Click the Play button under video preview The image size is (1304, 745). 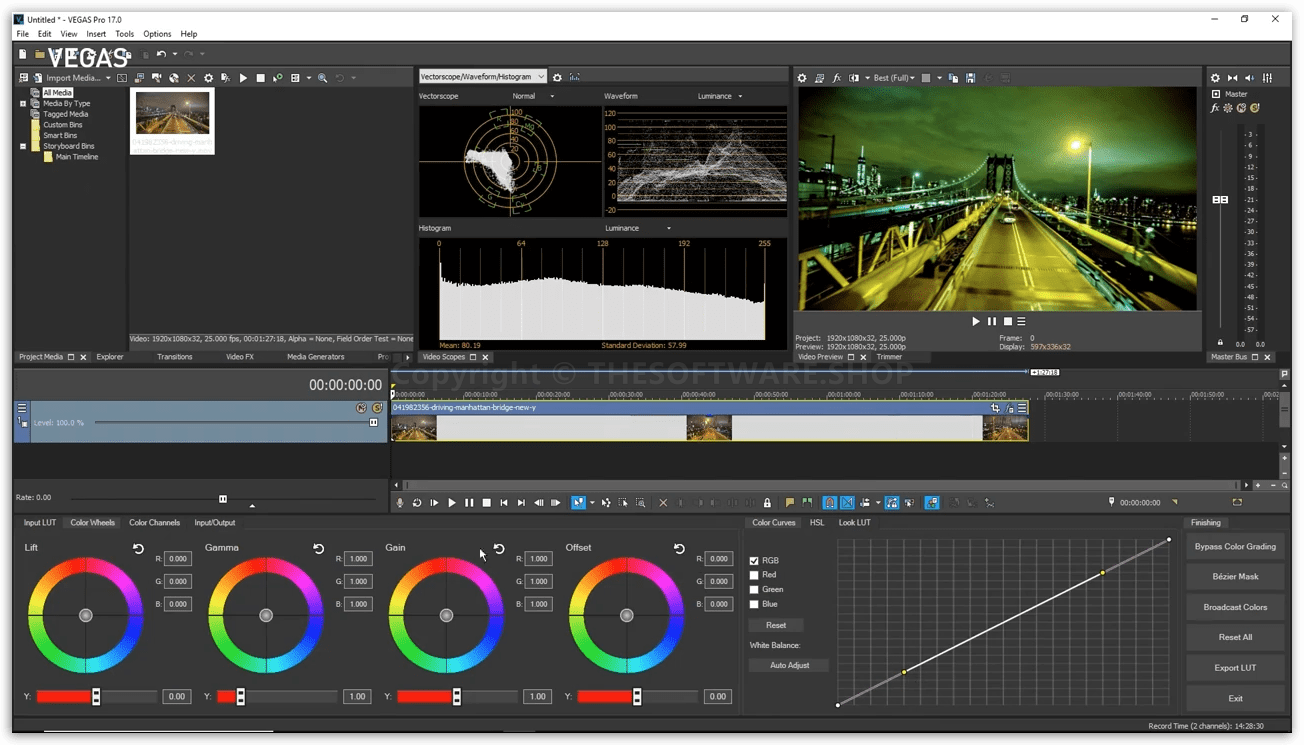(976, 321)
